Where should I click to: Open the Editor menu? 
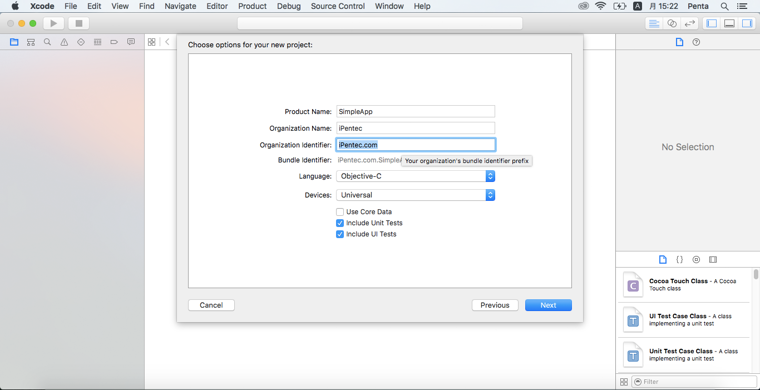point(217,6)
